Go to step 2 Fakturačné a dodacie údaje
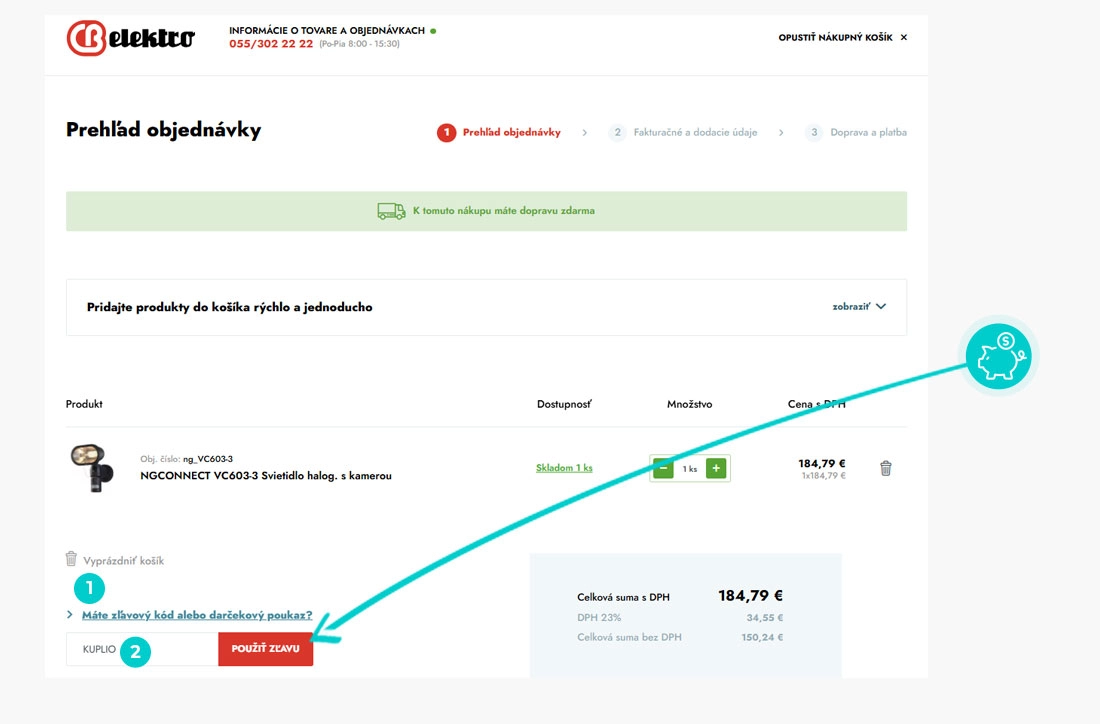 click(683, 132)
